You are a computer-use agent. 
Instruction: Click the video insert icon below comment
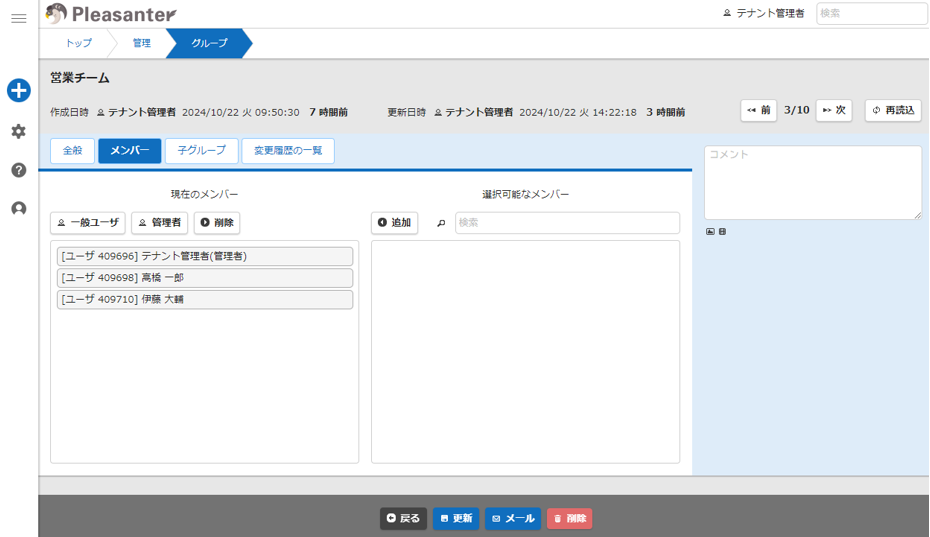(x=722, y=231)
